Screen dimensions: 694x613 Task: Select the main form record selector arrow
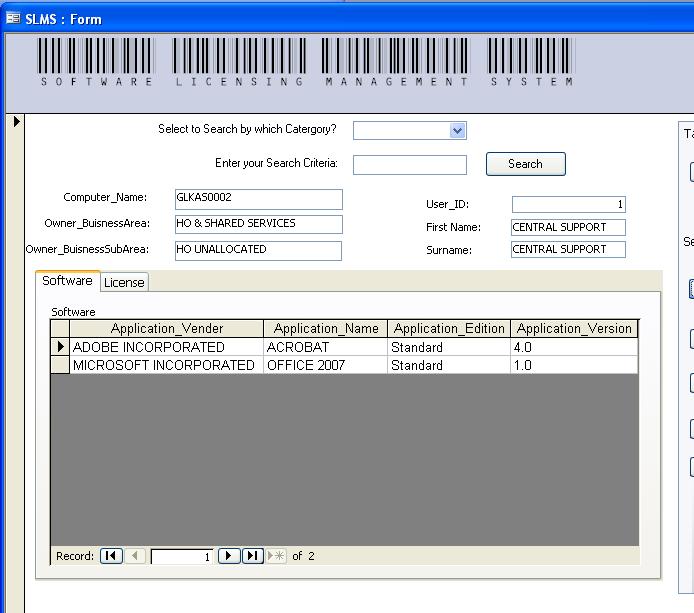(x=16, y=121)
